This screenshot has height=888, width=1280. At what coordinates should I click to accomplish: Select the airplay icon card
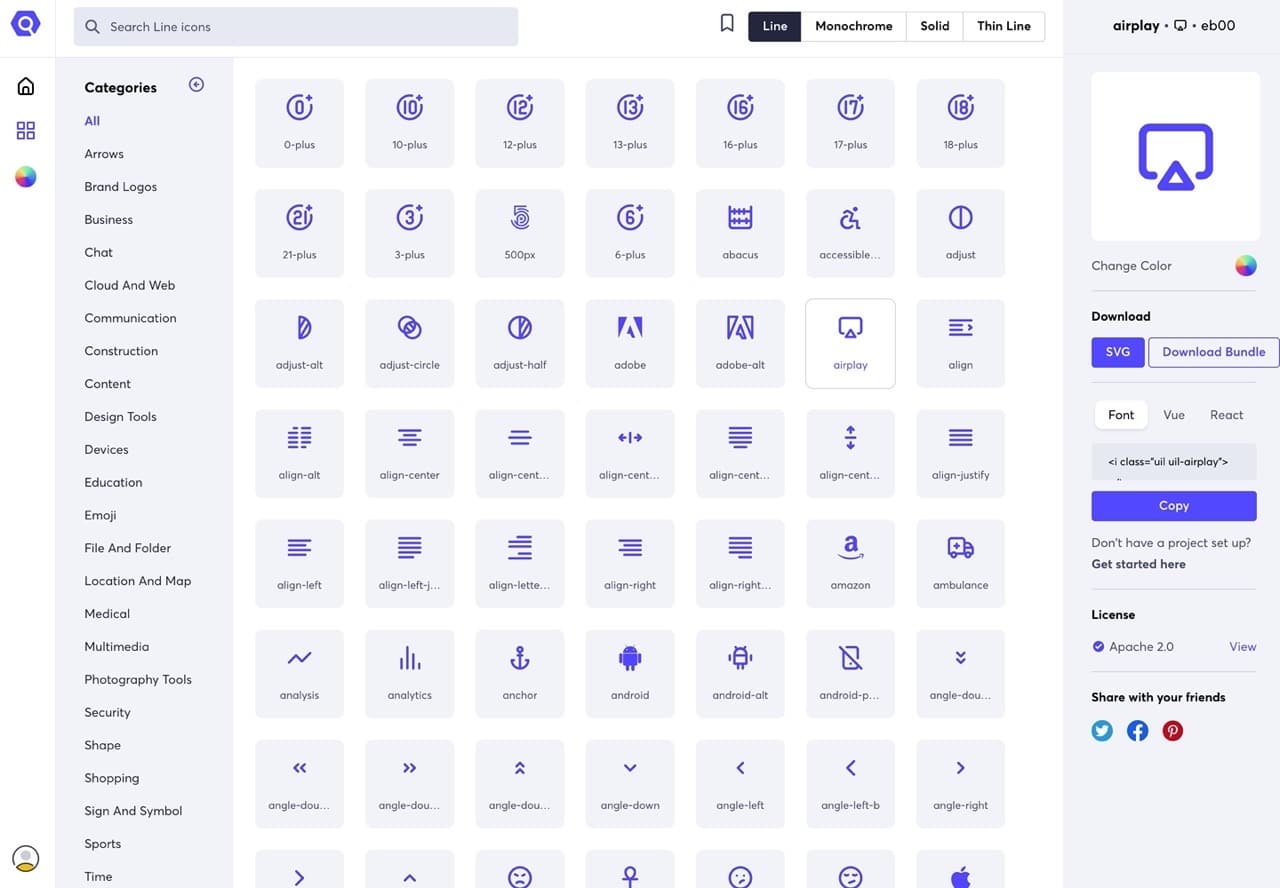850,343
